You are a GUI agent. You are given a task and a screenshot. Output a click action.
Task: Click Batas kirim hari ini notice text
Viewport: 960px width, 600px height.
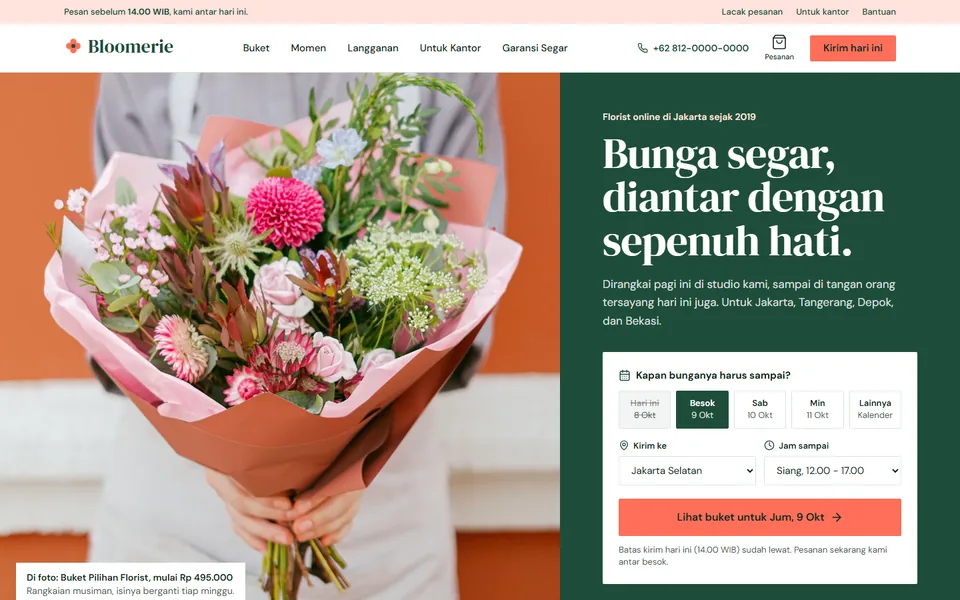pyautogui.click(x=752, y=555)
